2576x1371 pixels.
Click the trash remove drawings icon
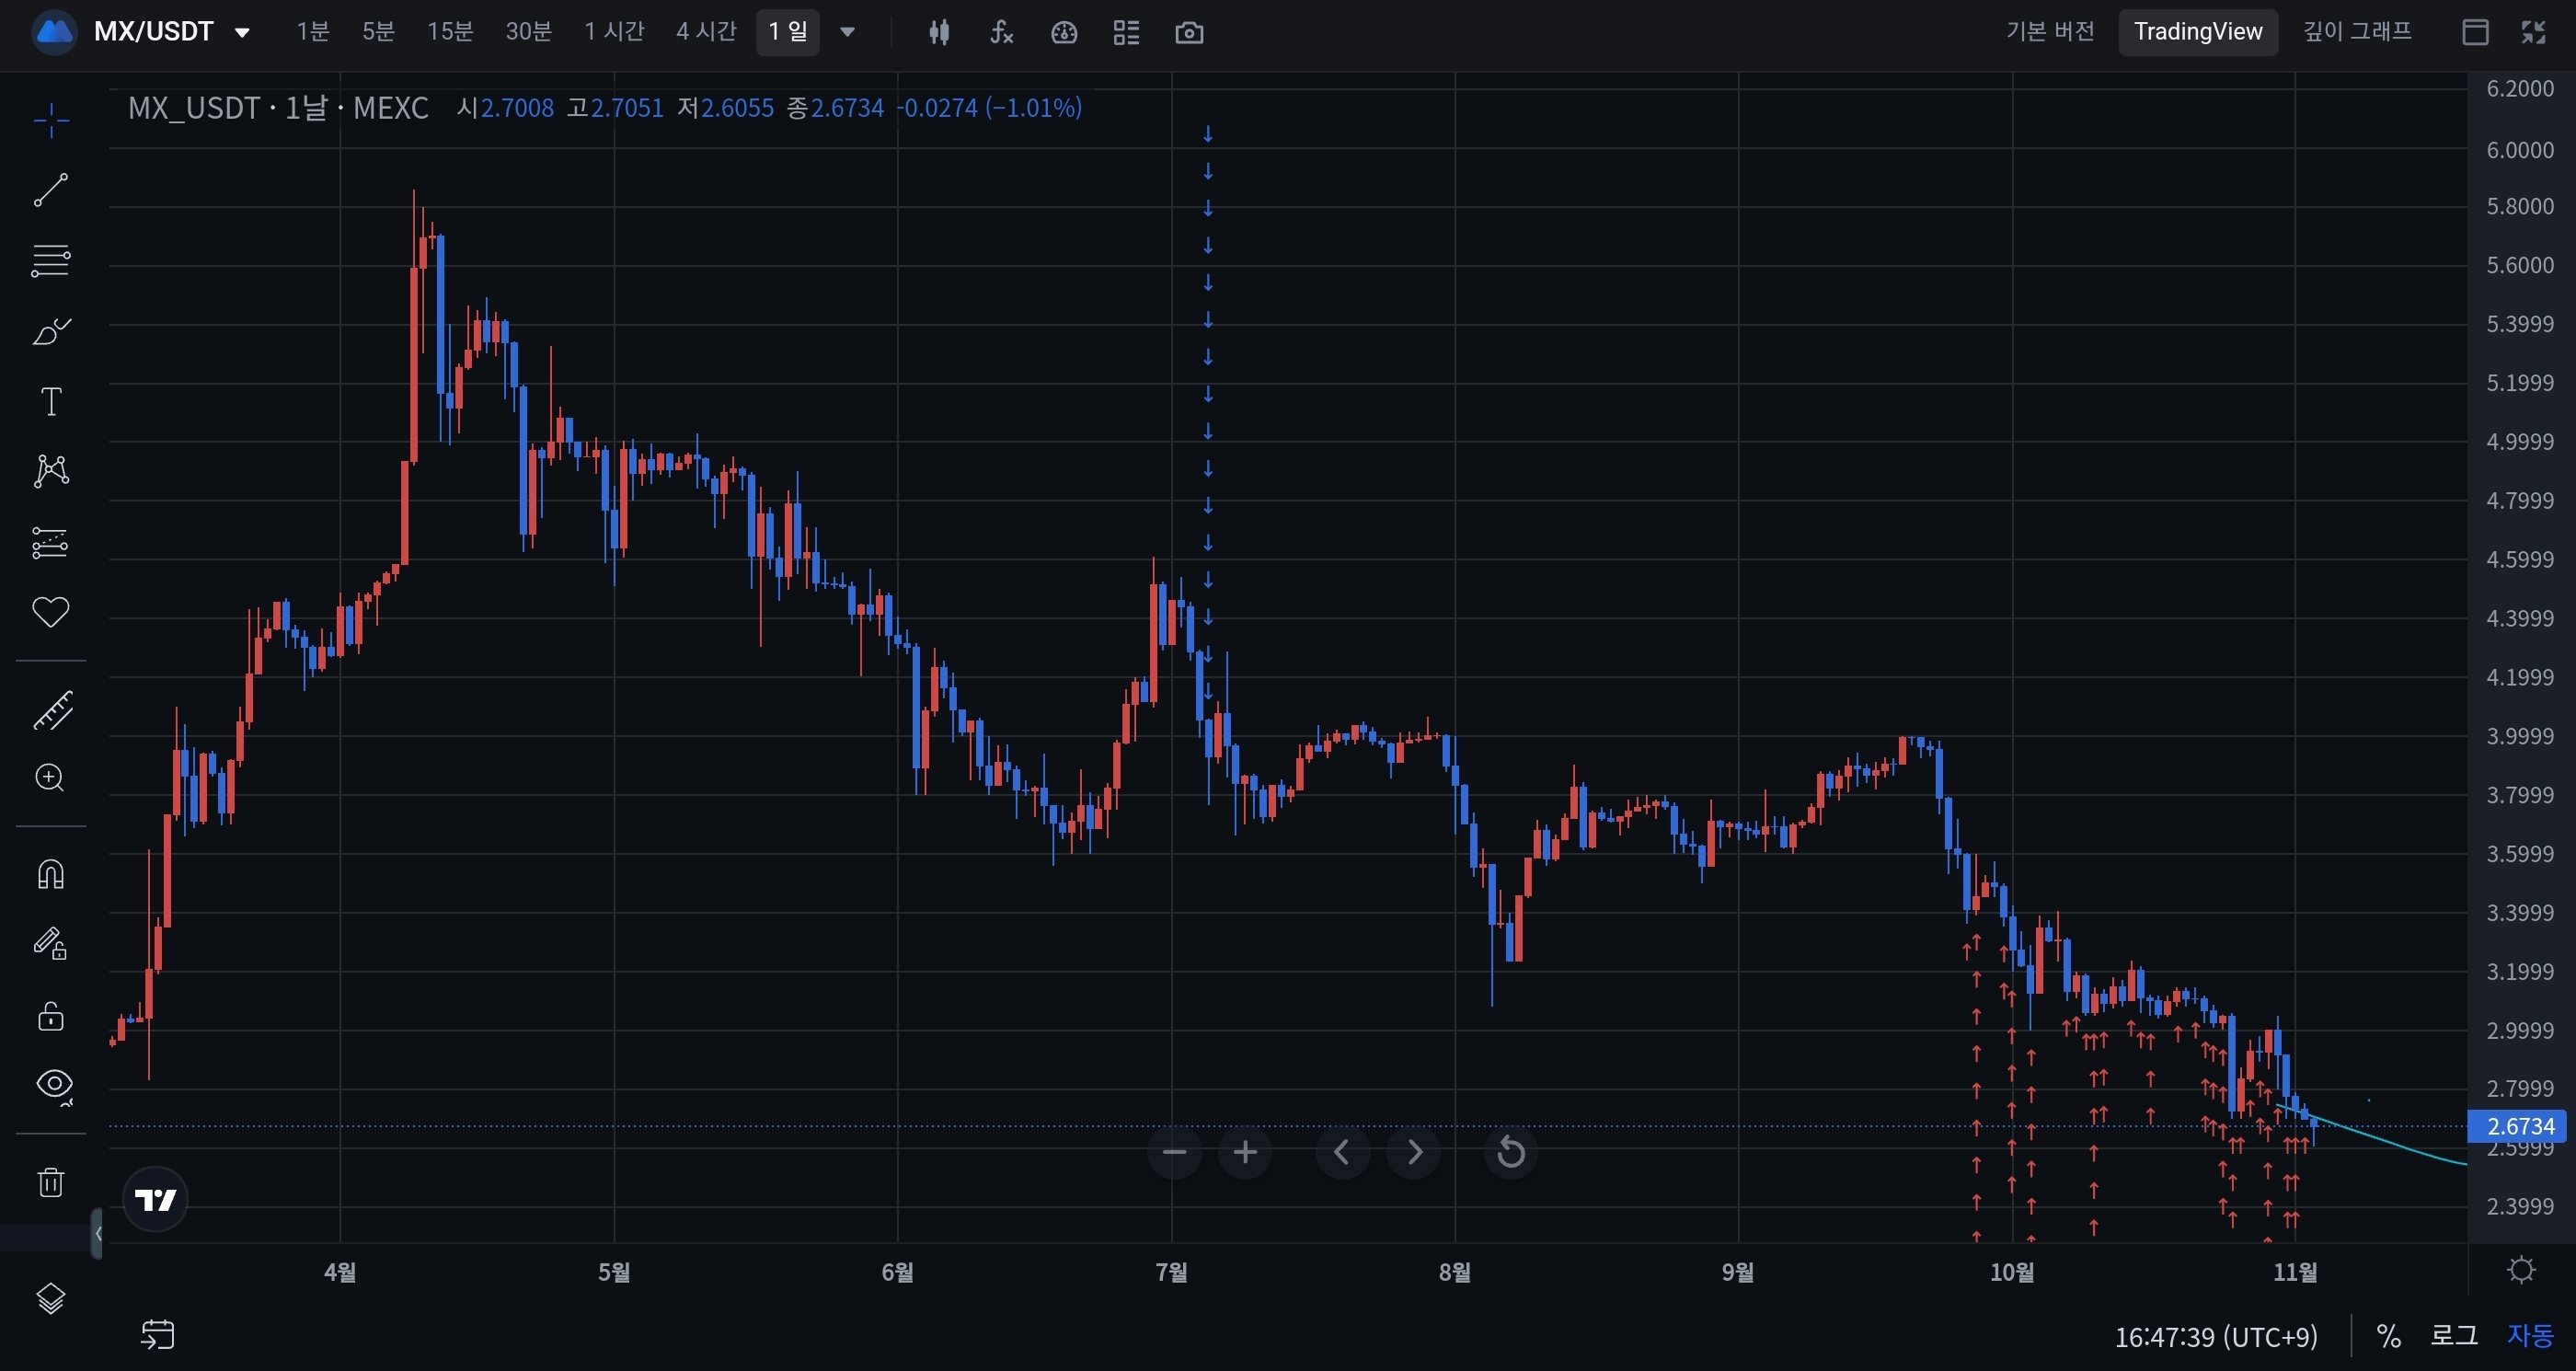[50, 1183]
